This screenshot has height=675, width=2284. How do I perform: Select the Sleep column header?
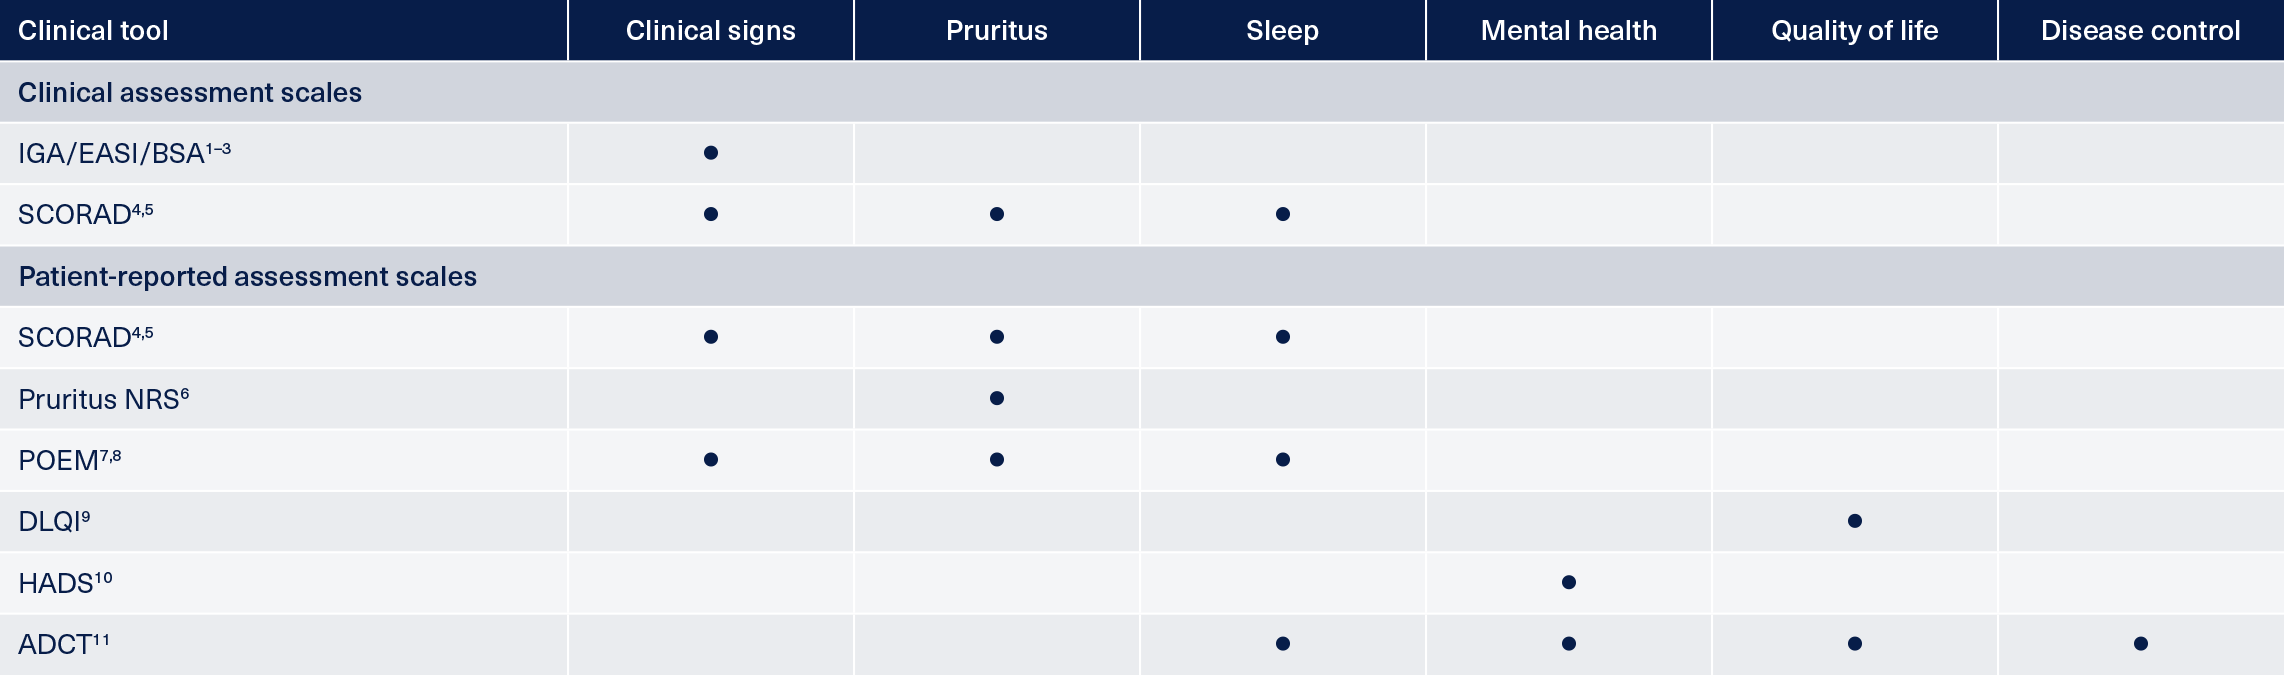pyautogui.click(x=1283, y=31)
